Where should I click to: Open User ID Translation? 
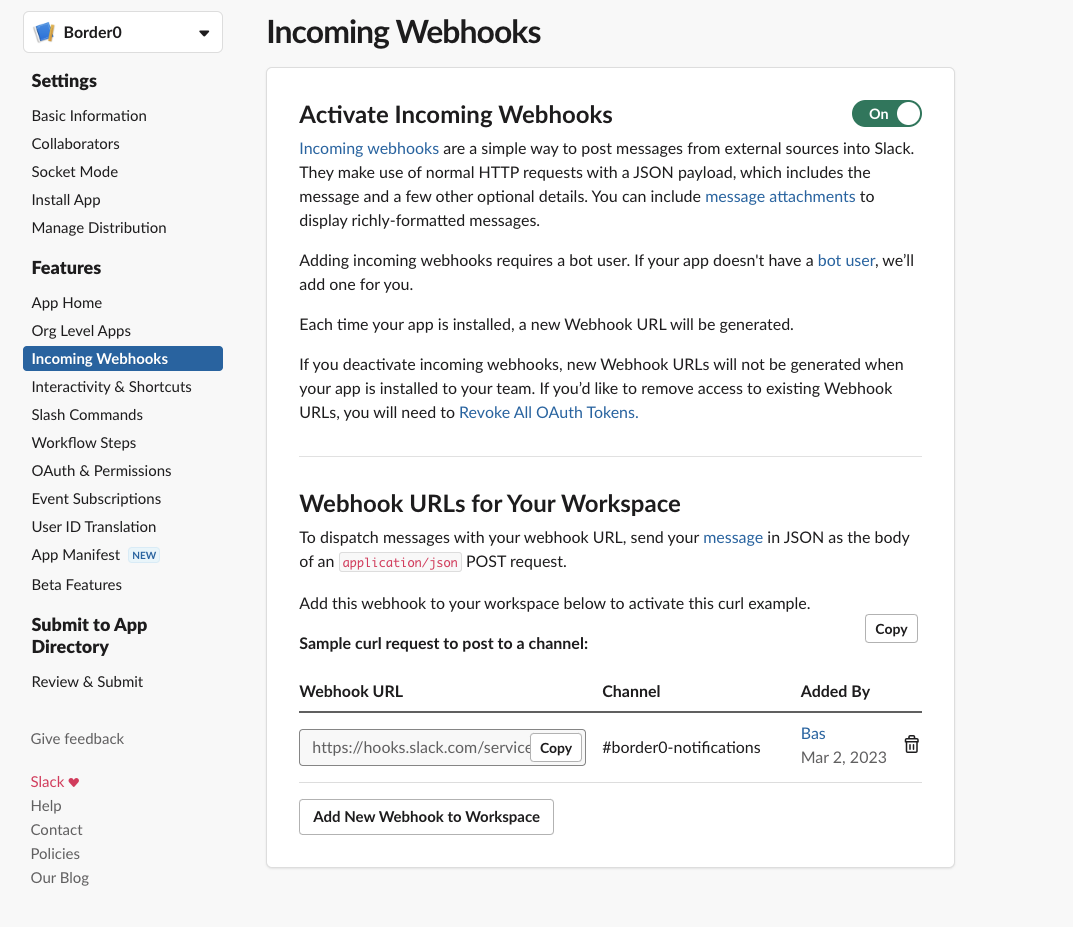pyautogui.click(x=94, y=527)
